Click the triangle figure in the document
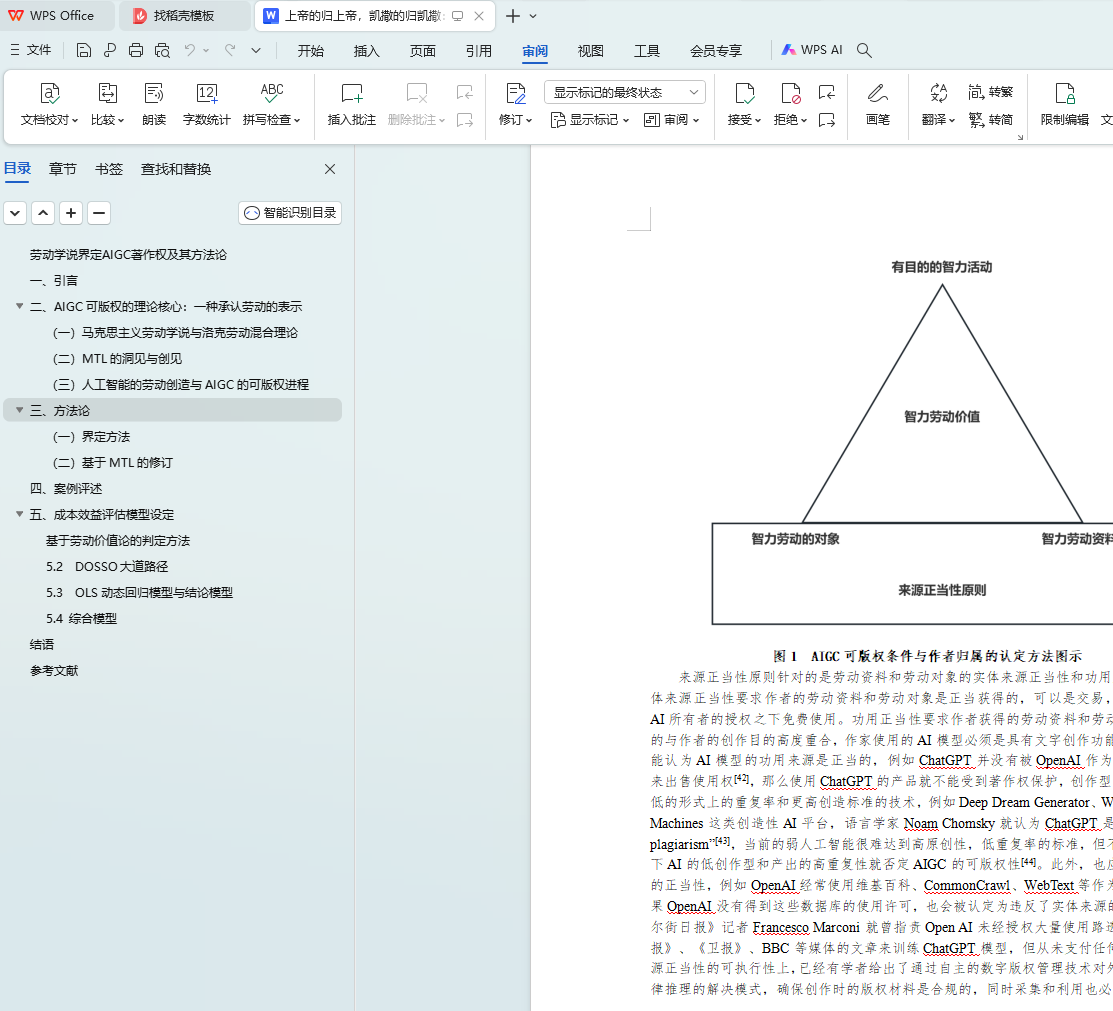 coord(942,405)
